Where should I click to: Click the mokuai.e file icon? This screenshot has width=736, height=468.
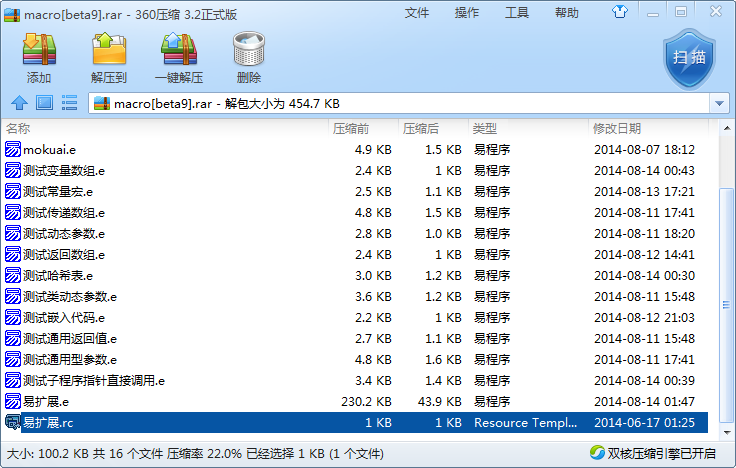(13, 149)
